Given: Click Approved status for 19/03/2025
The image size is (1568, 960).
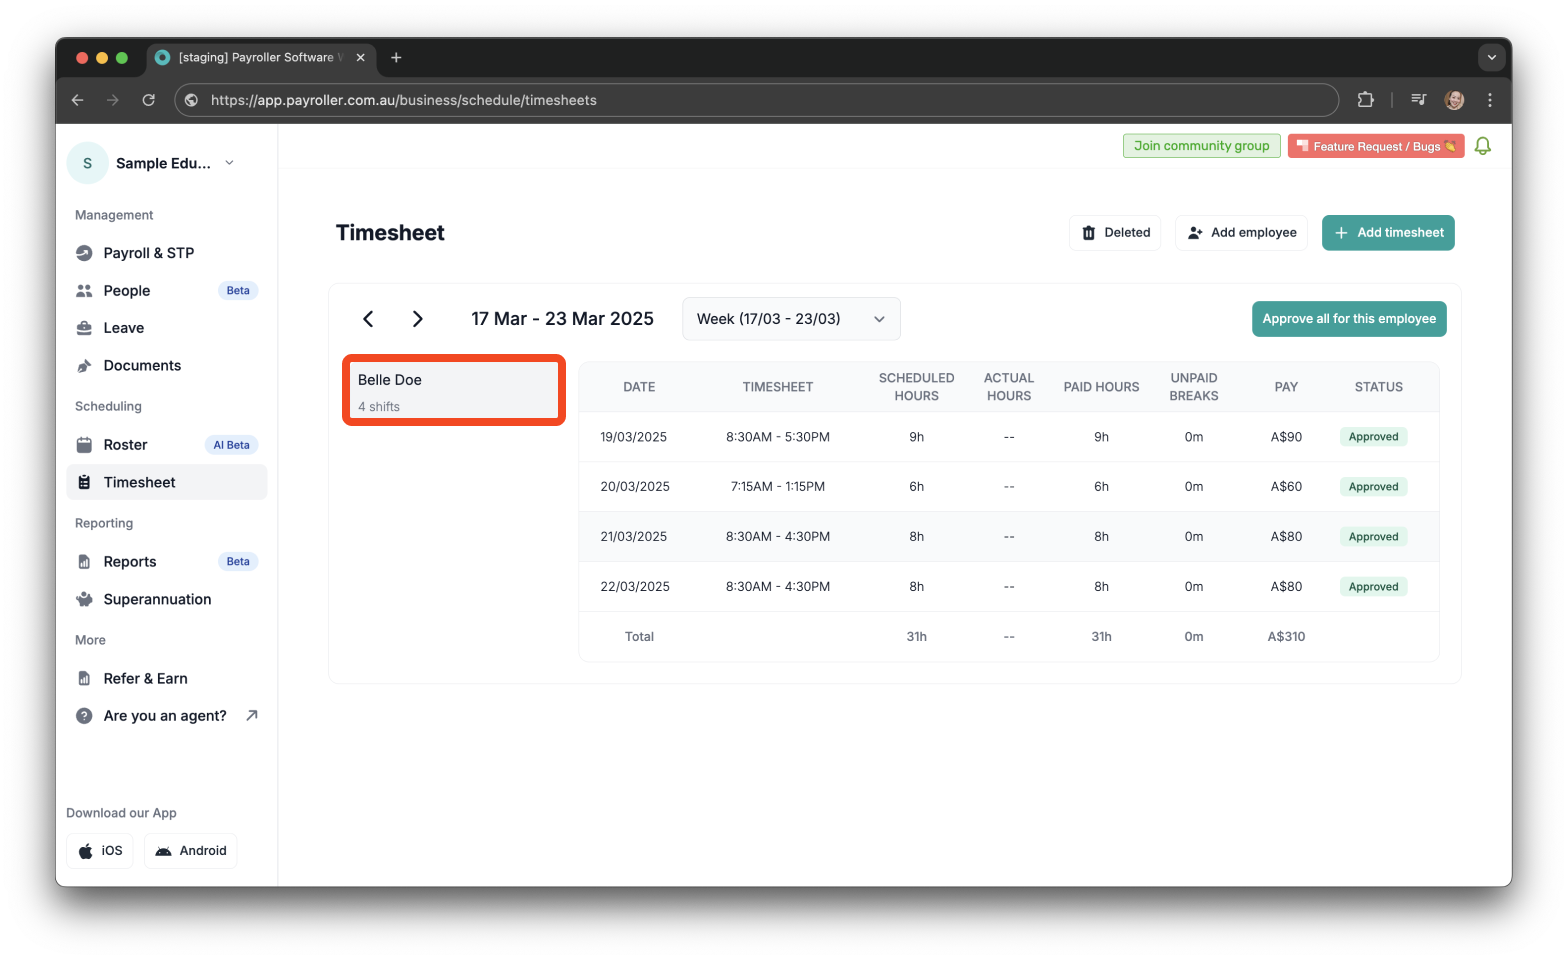Looking at the screenshot, I should tap(1373, 437).
